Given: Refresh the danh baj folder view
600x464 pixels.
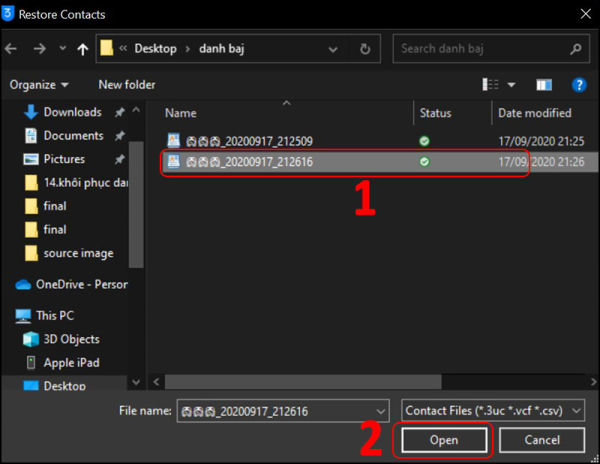Looking at the screenshot, I should click(366, 47).
